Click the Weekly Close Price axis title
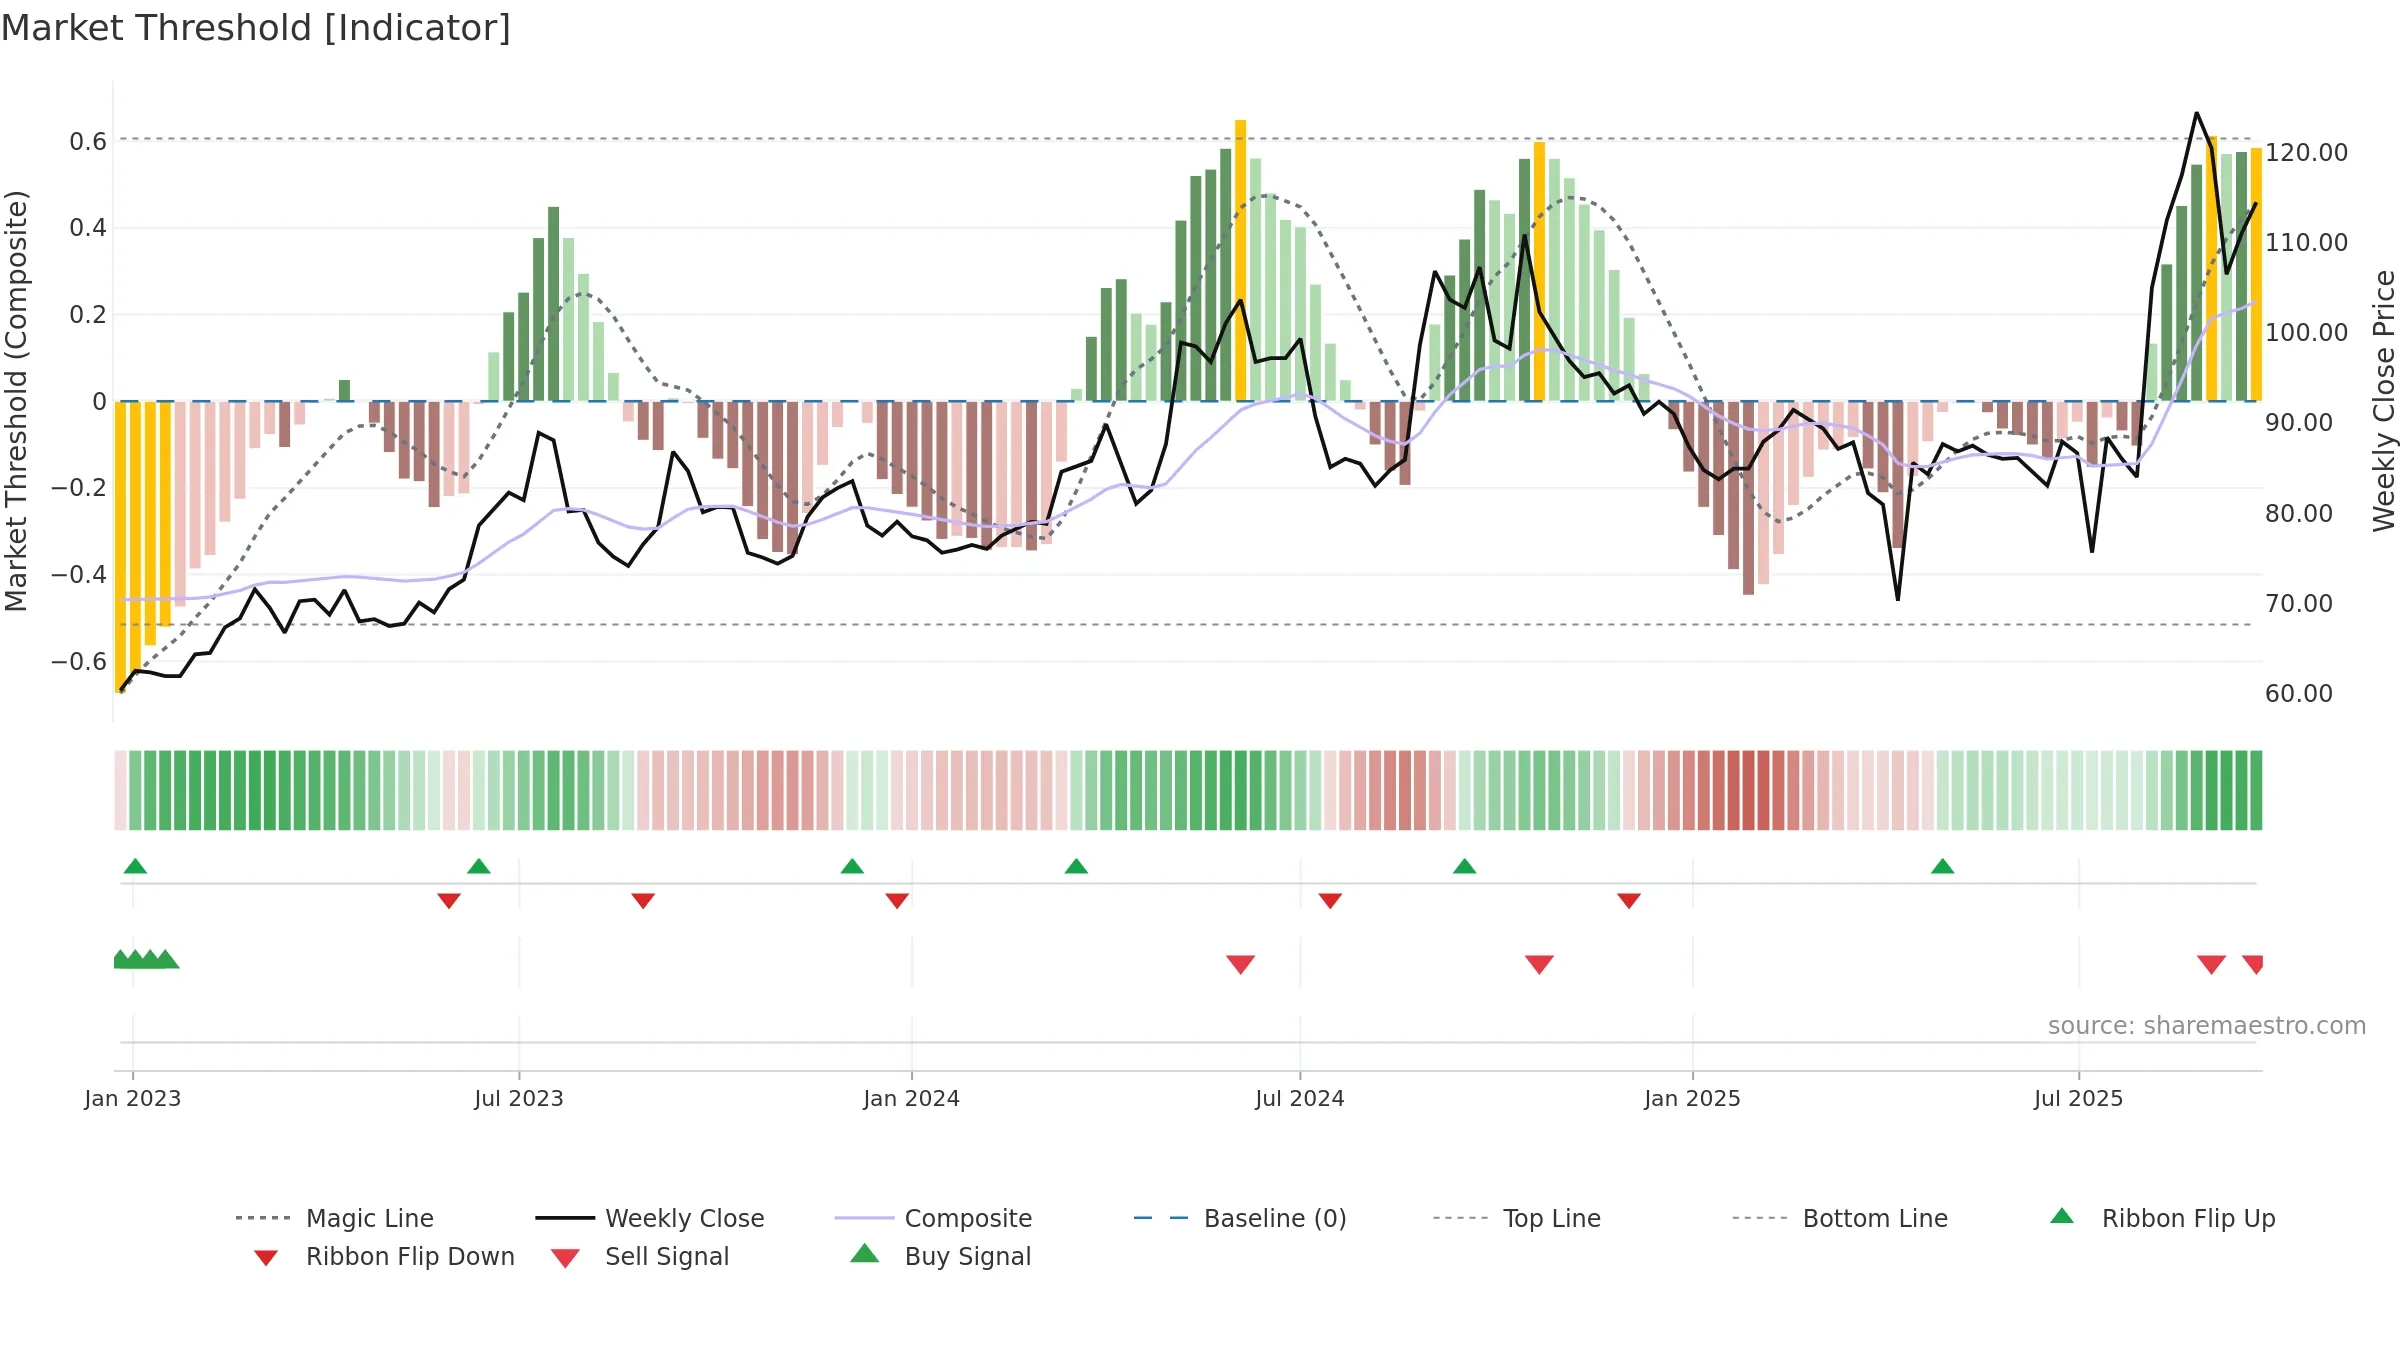The height and width of the screenshot is (1350, 2400). click(2384, 401)
